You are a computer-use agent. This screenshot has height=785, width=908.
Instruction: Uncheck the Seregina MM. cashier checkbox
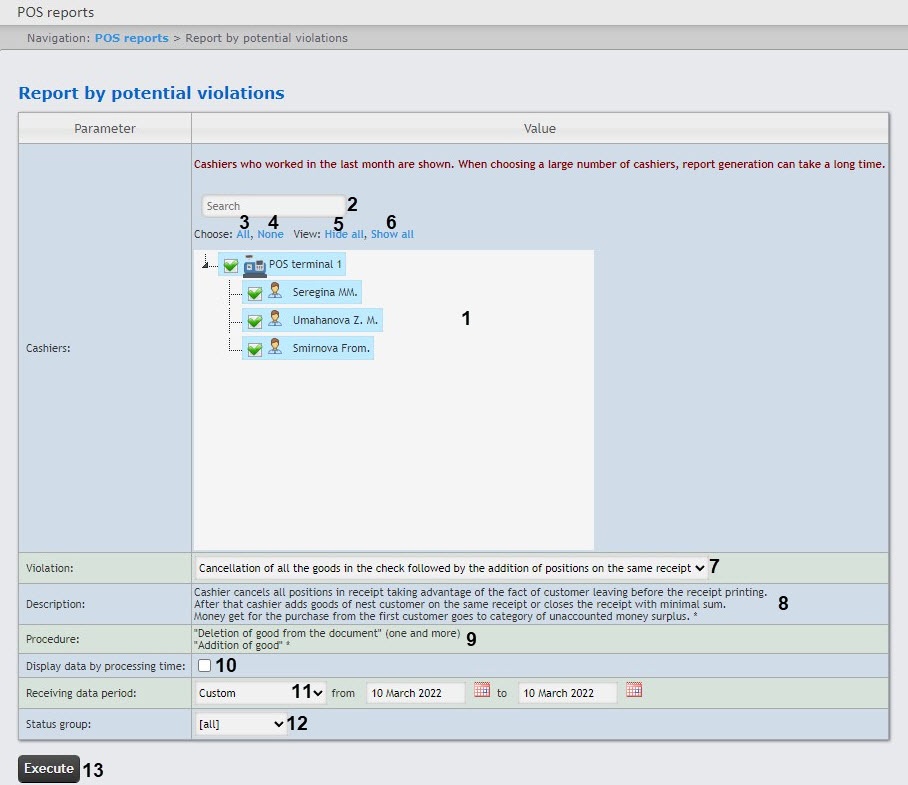254,293
